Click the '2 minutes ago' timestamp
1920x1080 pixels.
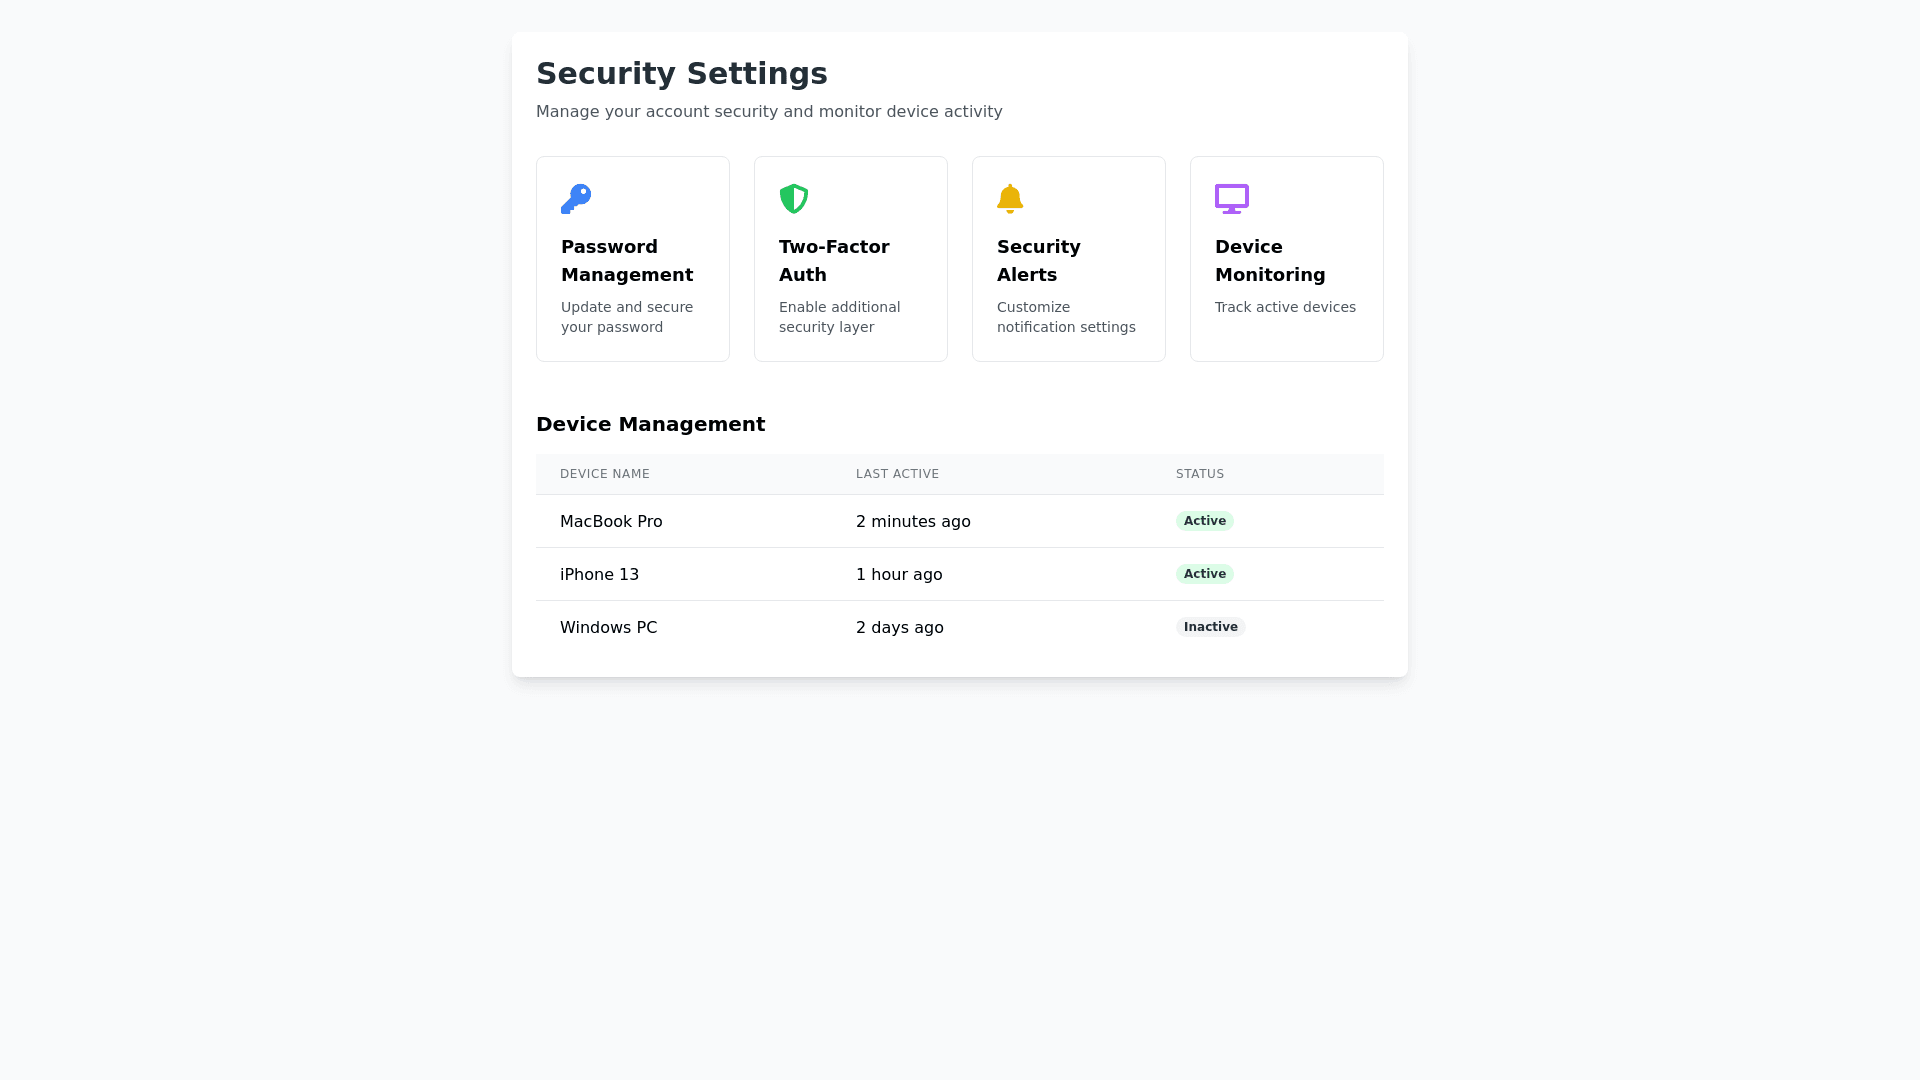point(913,522)
